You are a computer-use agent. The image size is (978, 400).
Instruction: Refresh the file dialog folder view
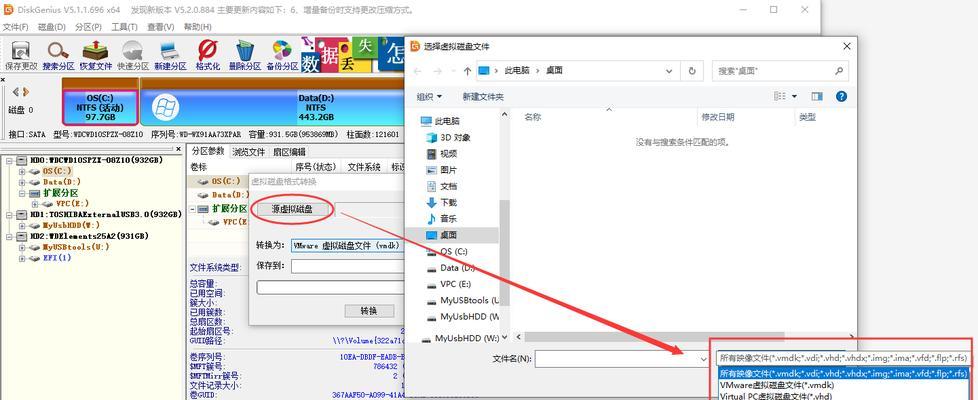[692, 71]
